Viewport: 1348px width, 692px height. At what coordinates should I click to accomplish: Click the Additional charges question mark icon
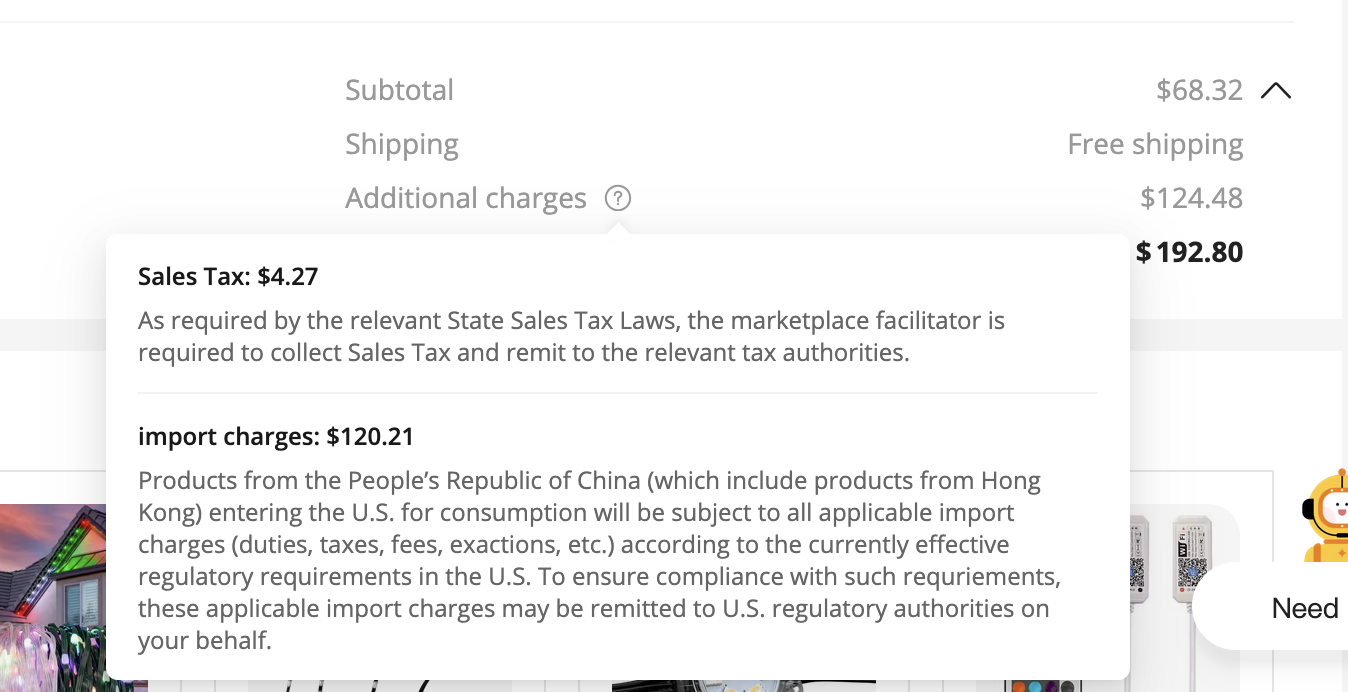pos(618,198)
